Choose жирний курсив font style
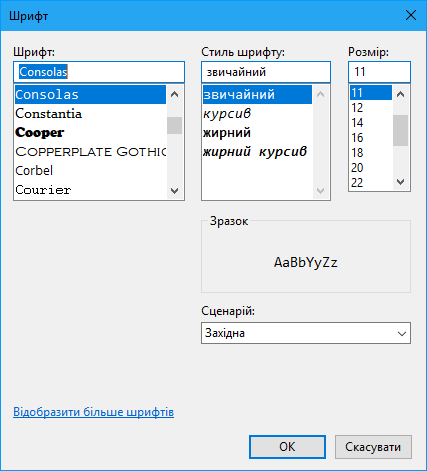Screen dimensions: 427x471 pos(257,152)
